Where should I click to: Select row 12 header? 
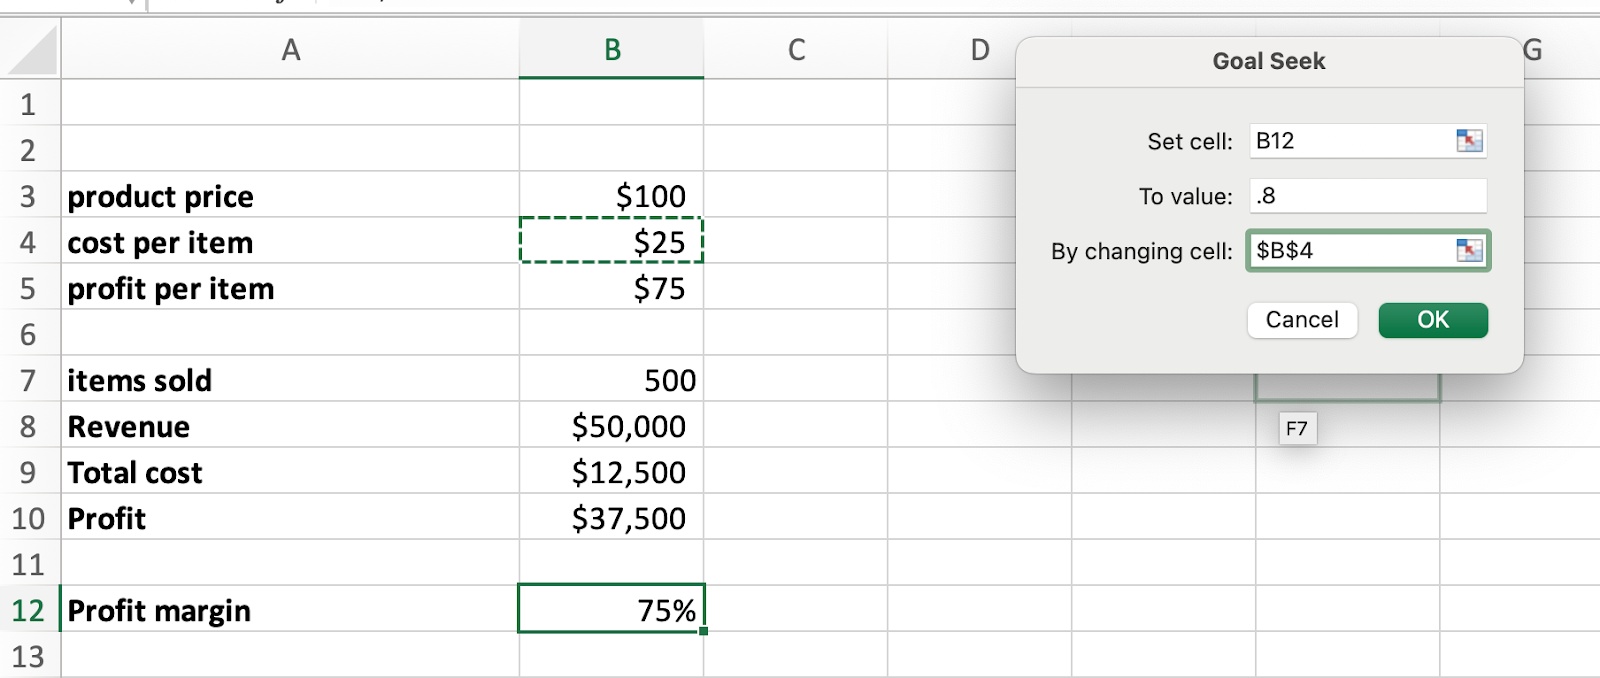click(29, 610)
